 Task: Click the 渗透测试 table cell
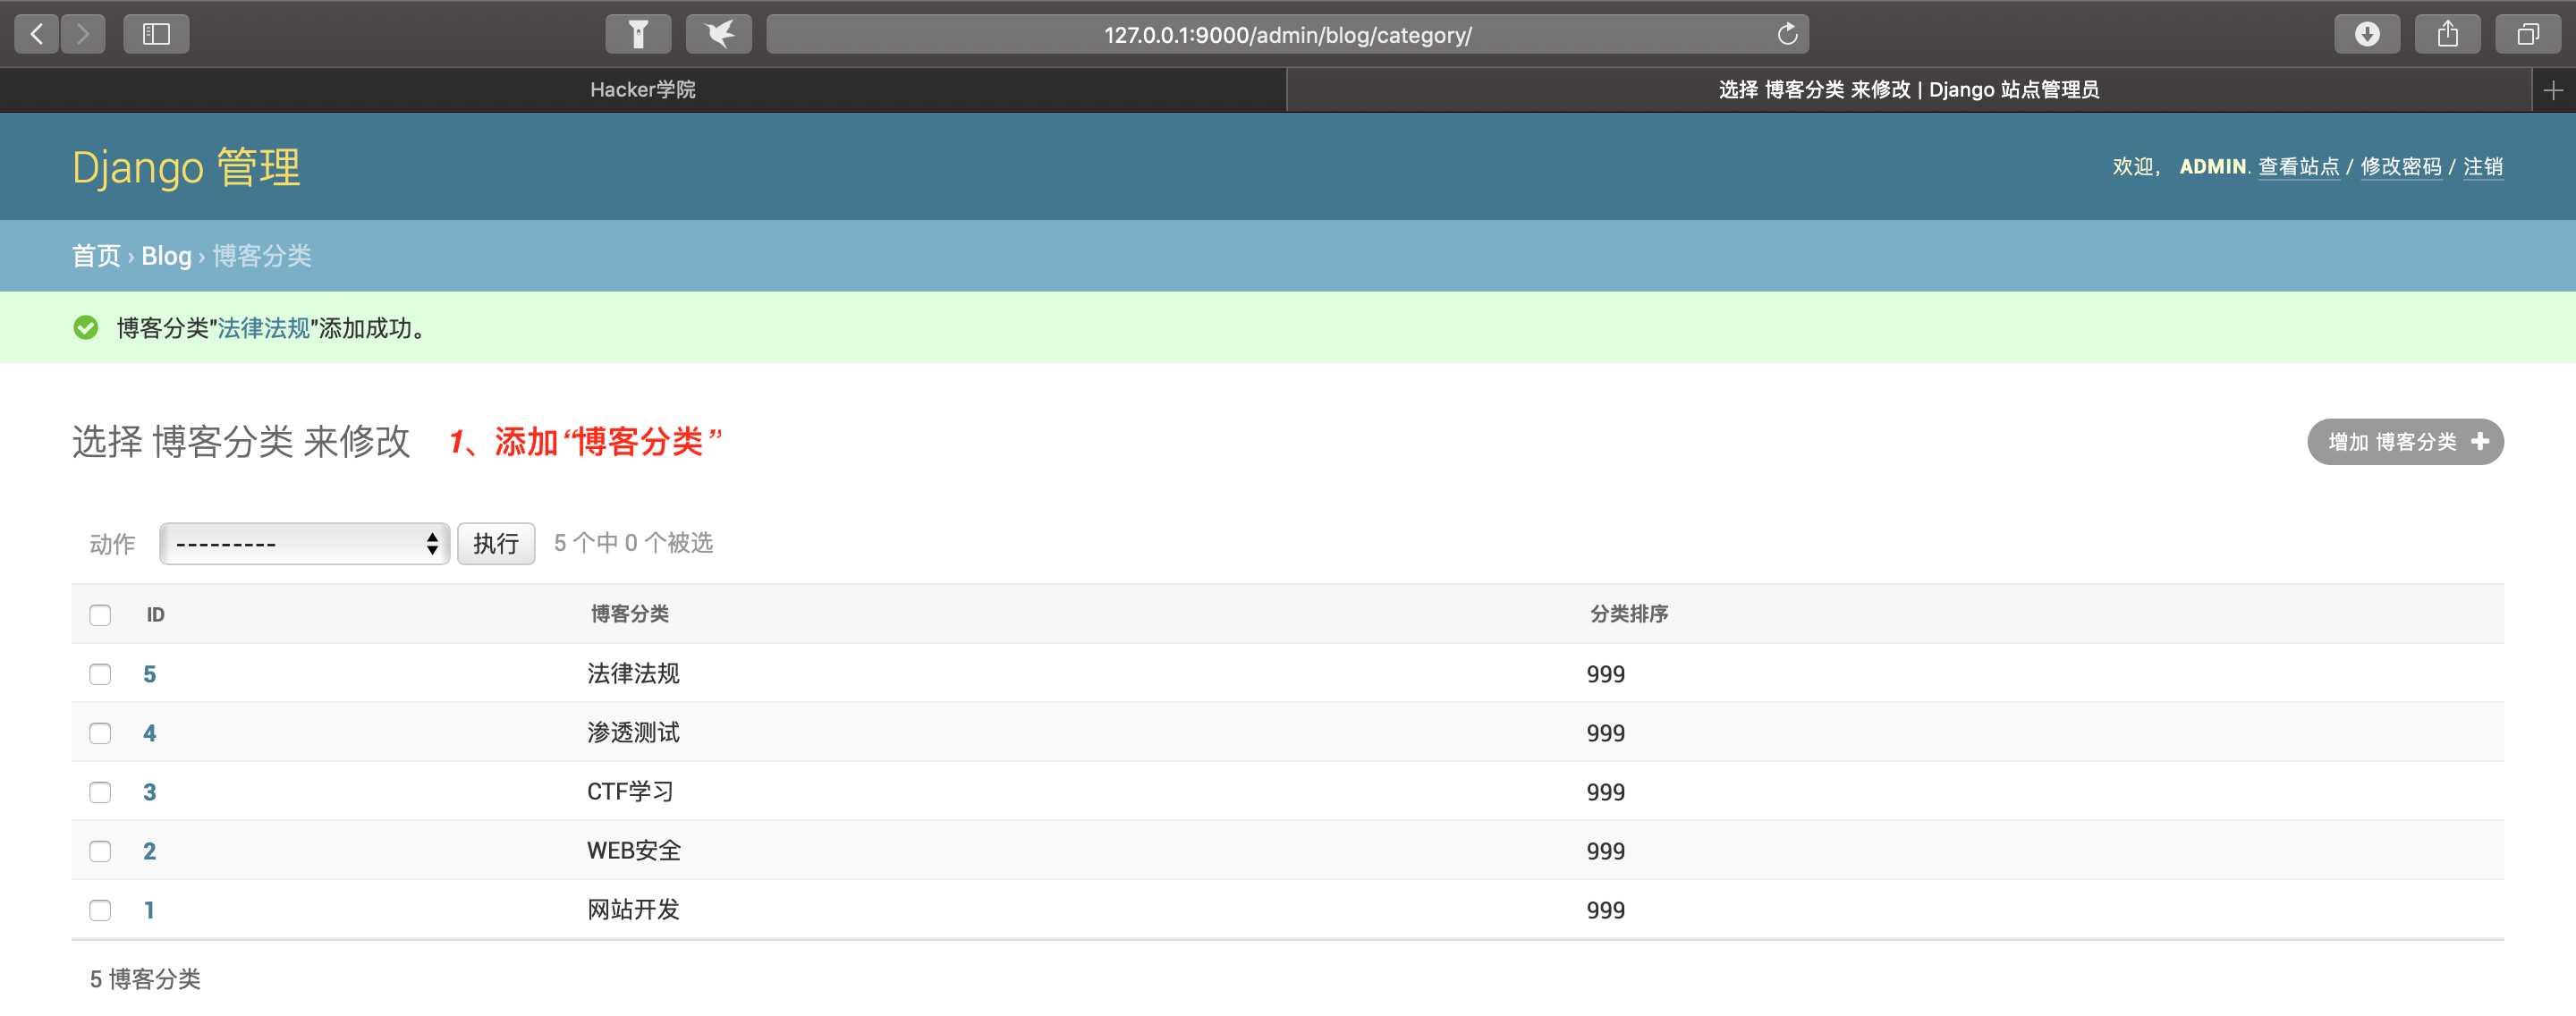tap(633, 733)
